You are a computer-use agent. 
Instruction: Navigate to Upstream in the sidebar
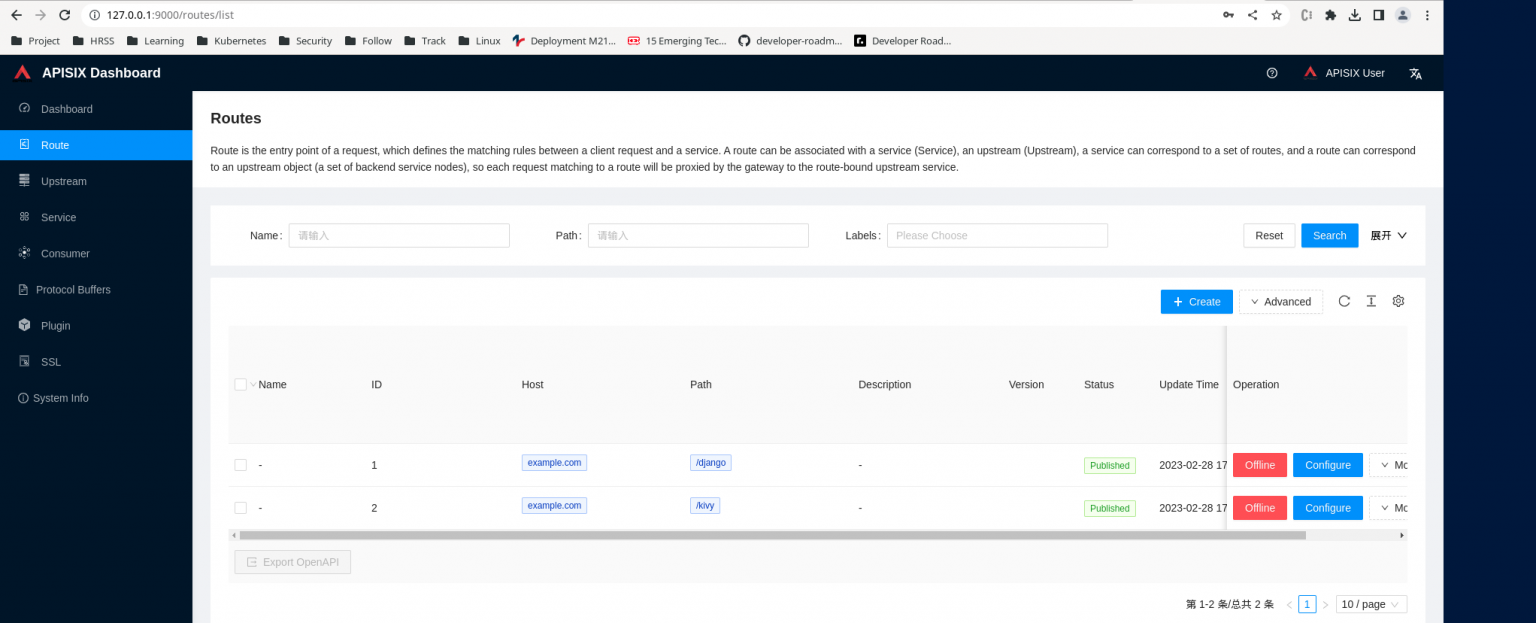[63, 181]
